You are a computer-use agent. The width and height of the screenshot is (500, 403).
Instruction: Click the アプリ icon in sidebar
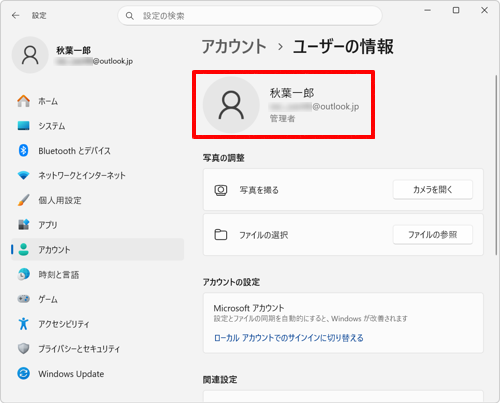[x=24, y=225]
